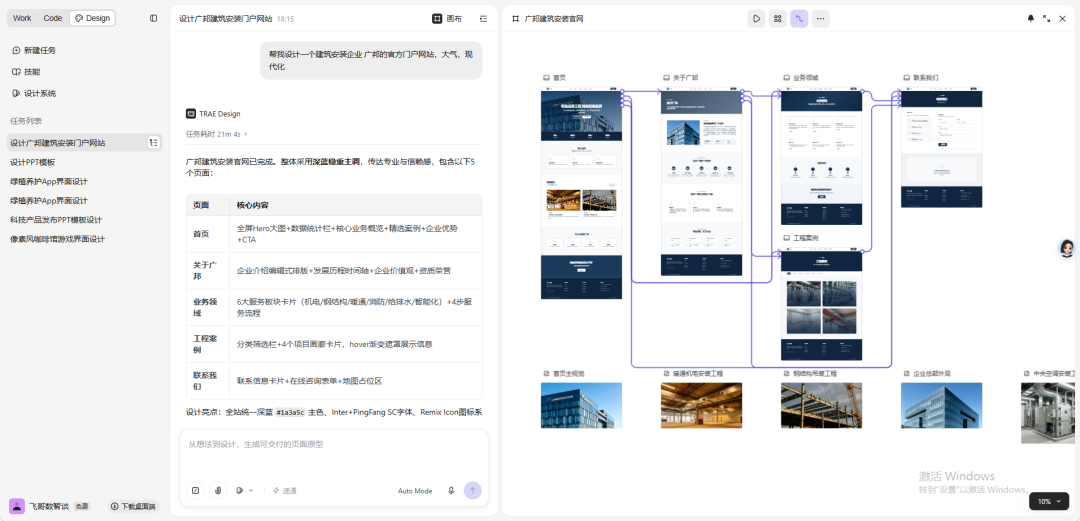Select the 首页 page frame label

click(x=554, y=78)
